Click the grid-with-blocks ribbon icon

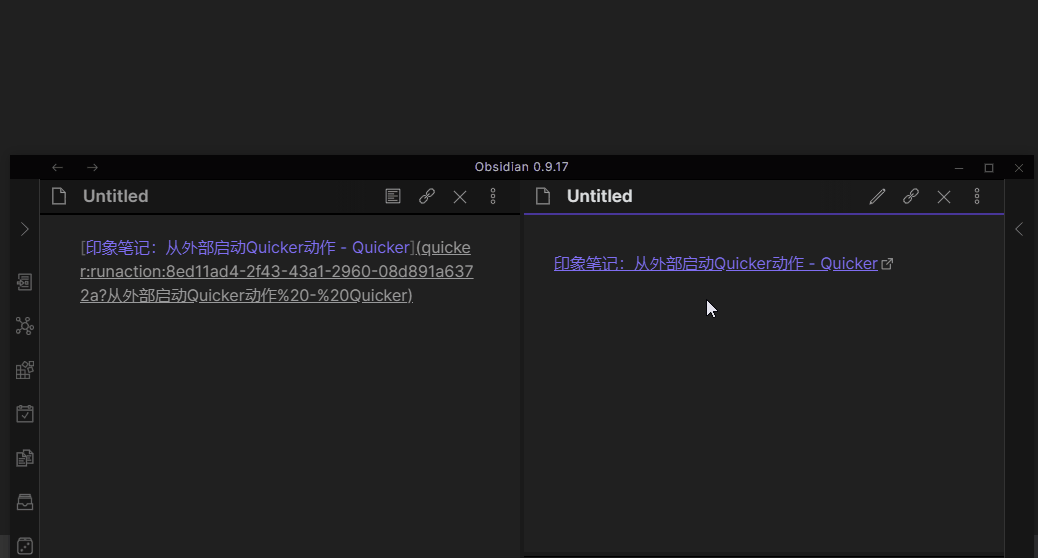click(24, 370)
